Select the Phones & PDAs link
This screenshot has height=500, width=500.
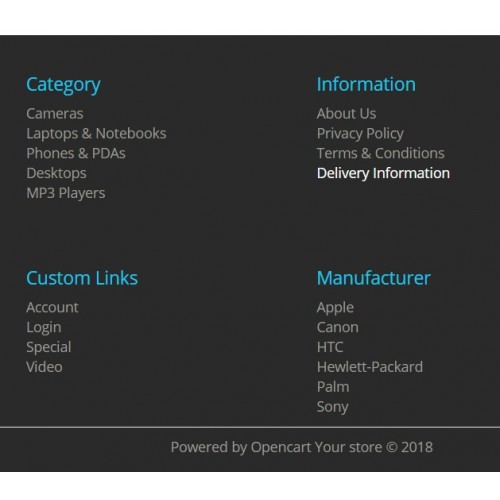(76, 153)
